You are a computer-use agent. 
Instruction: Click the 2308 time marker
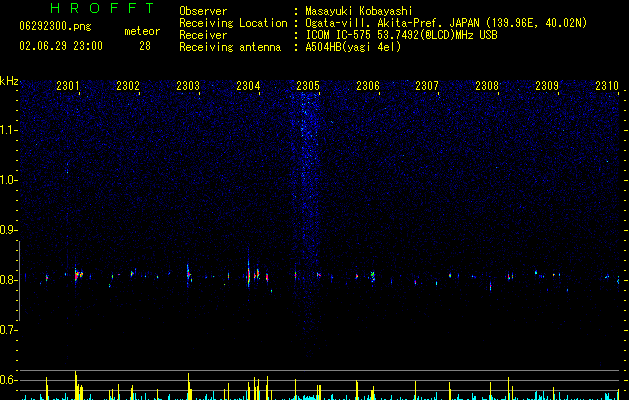click(x=487, y=85)
